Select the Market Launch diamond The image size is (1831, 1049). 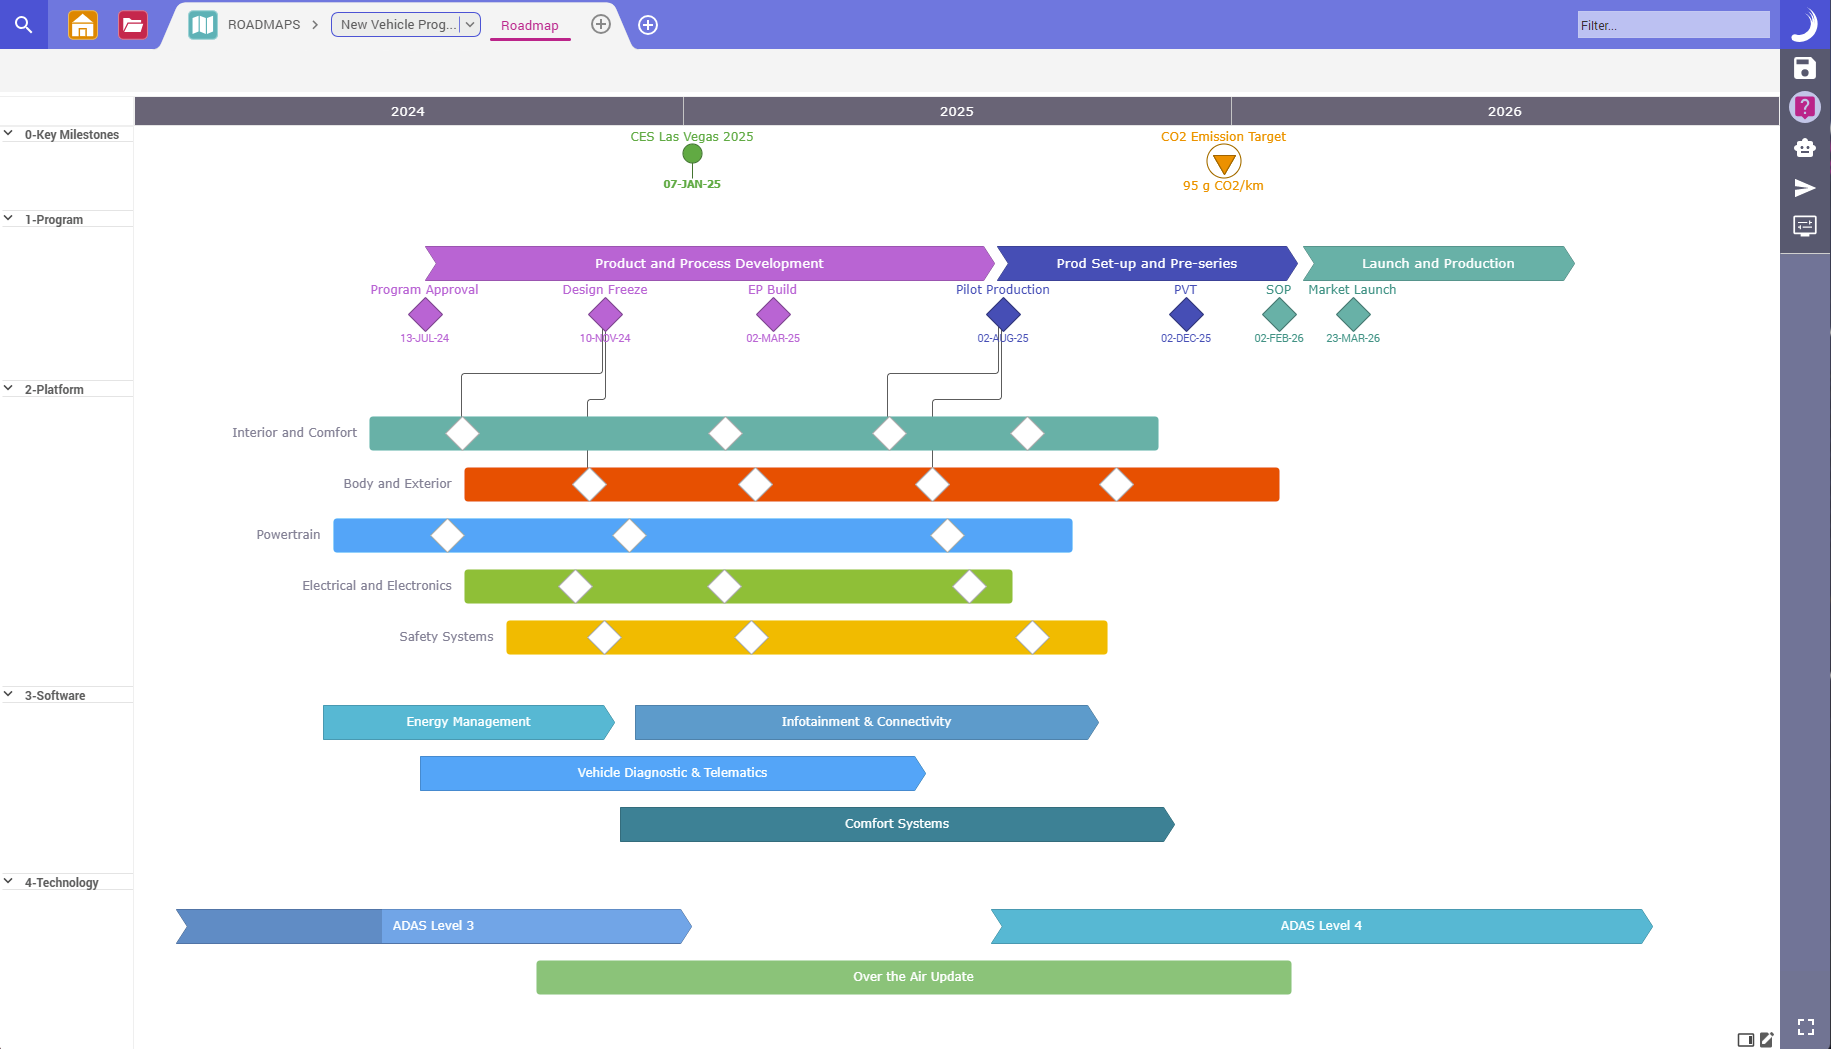tap(1353, 315)
